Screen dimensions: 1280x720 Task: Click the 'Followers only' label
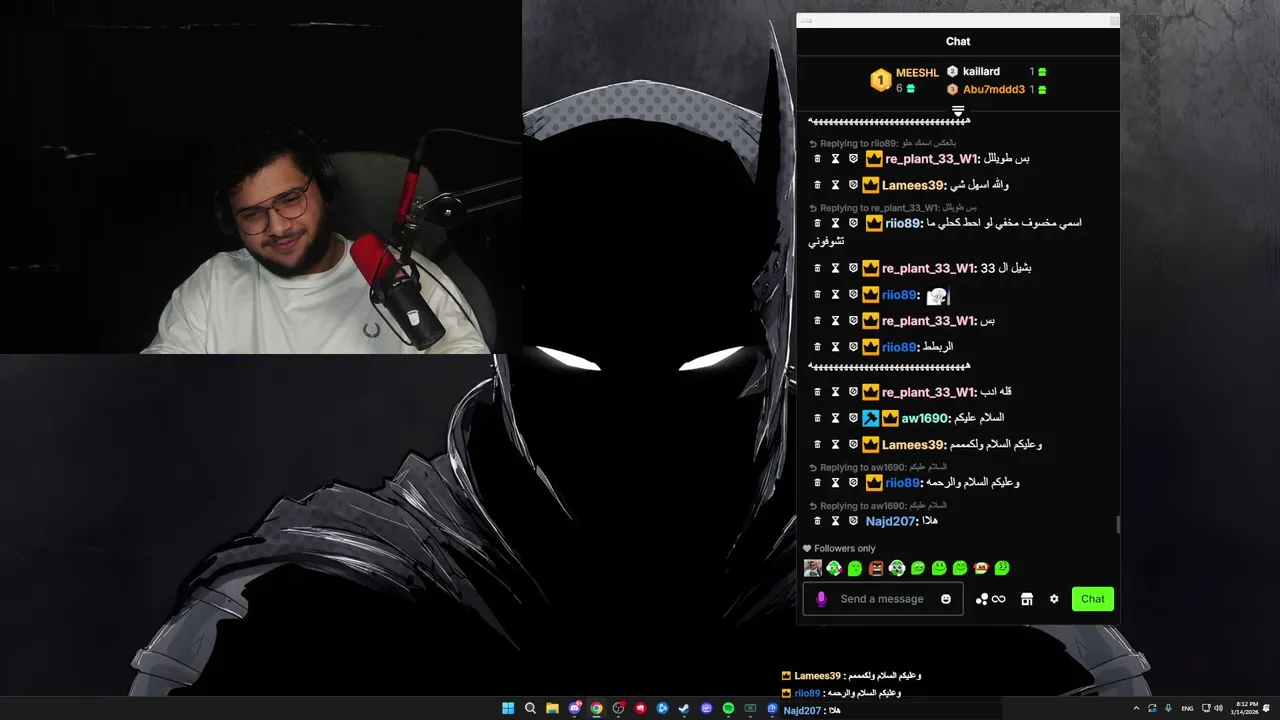(x=844, y=548)
